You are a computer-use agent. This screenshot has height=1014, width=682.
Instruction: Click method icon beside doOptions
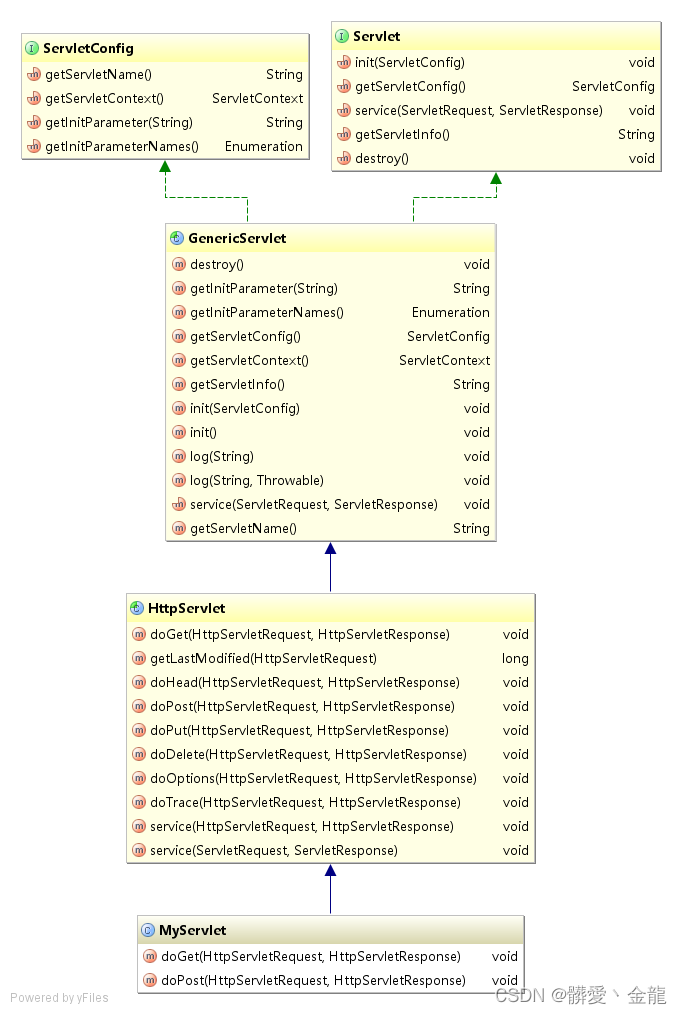coord(139,778)
